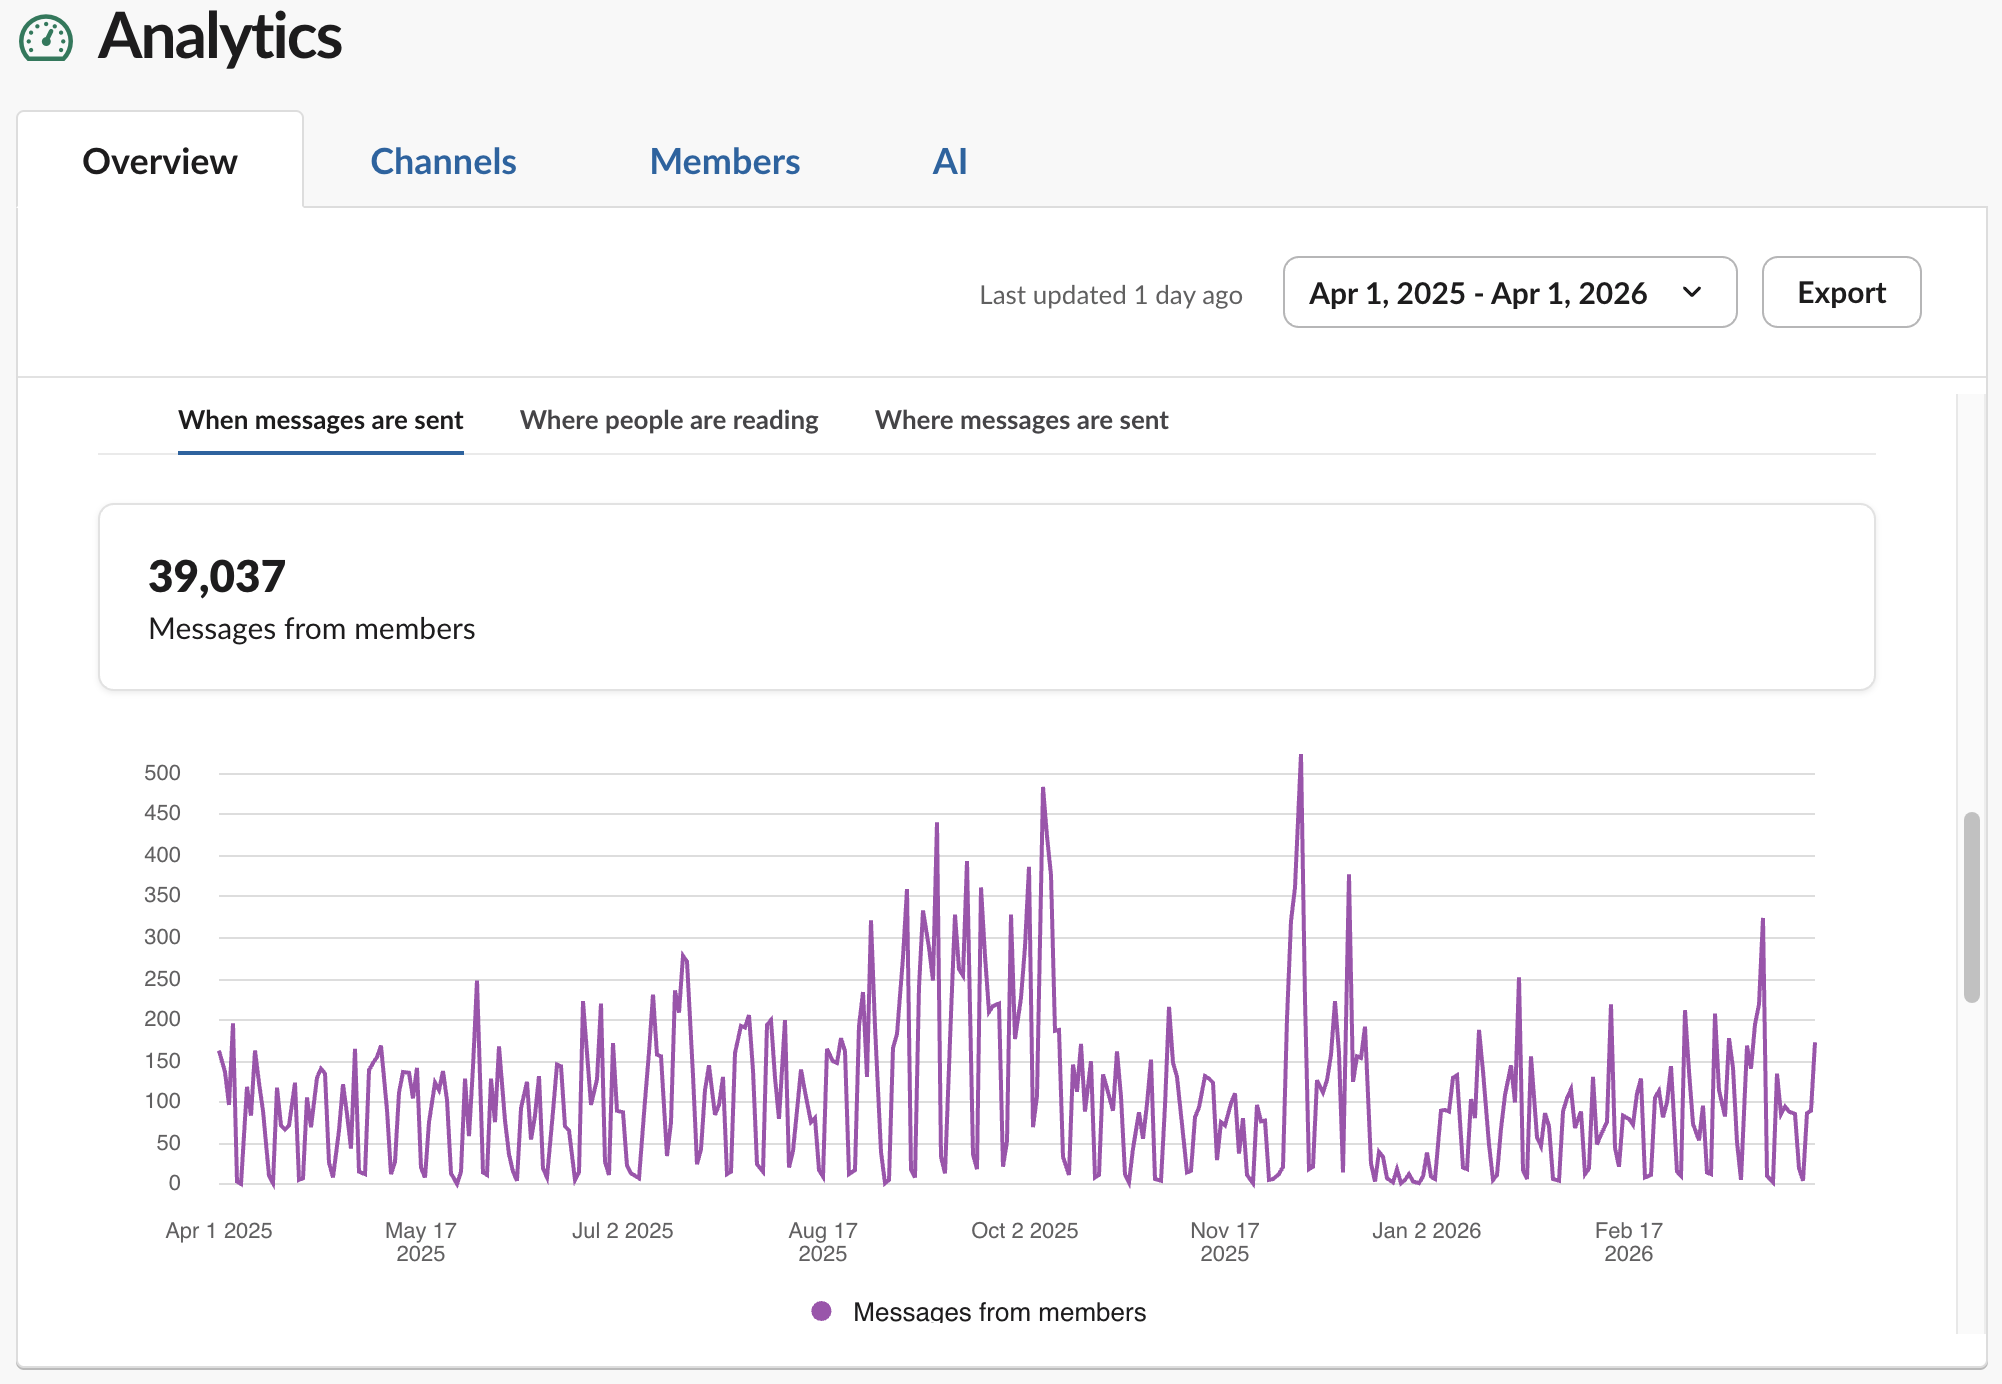Image resolution: width=2002 pixels, height=1384 pixels.
Task: Expand the date selector to choose new dates
Action: tap(1508, 292)
